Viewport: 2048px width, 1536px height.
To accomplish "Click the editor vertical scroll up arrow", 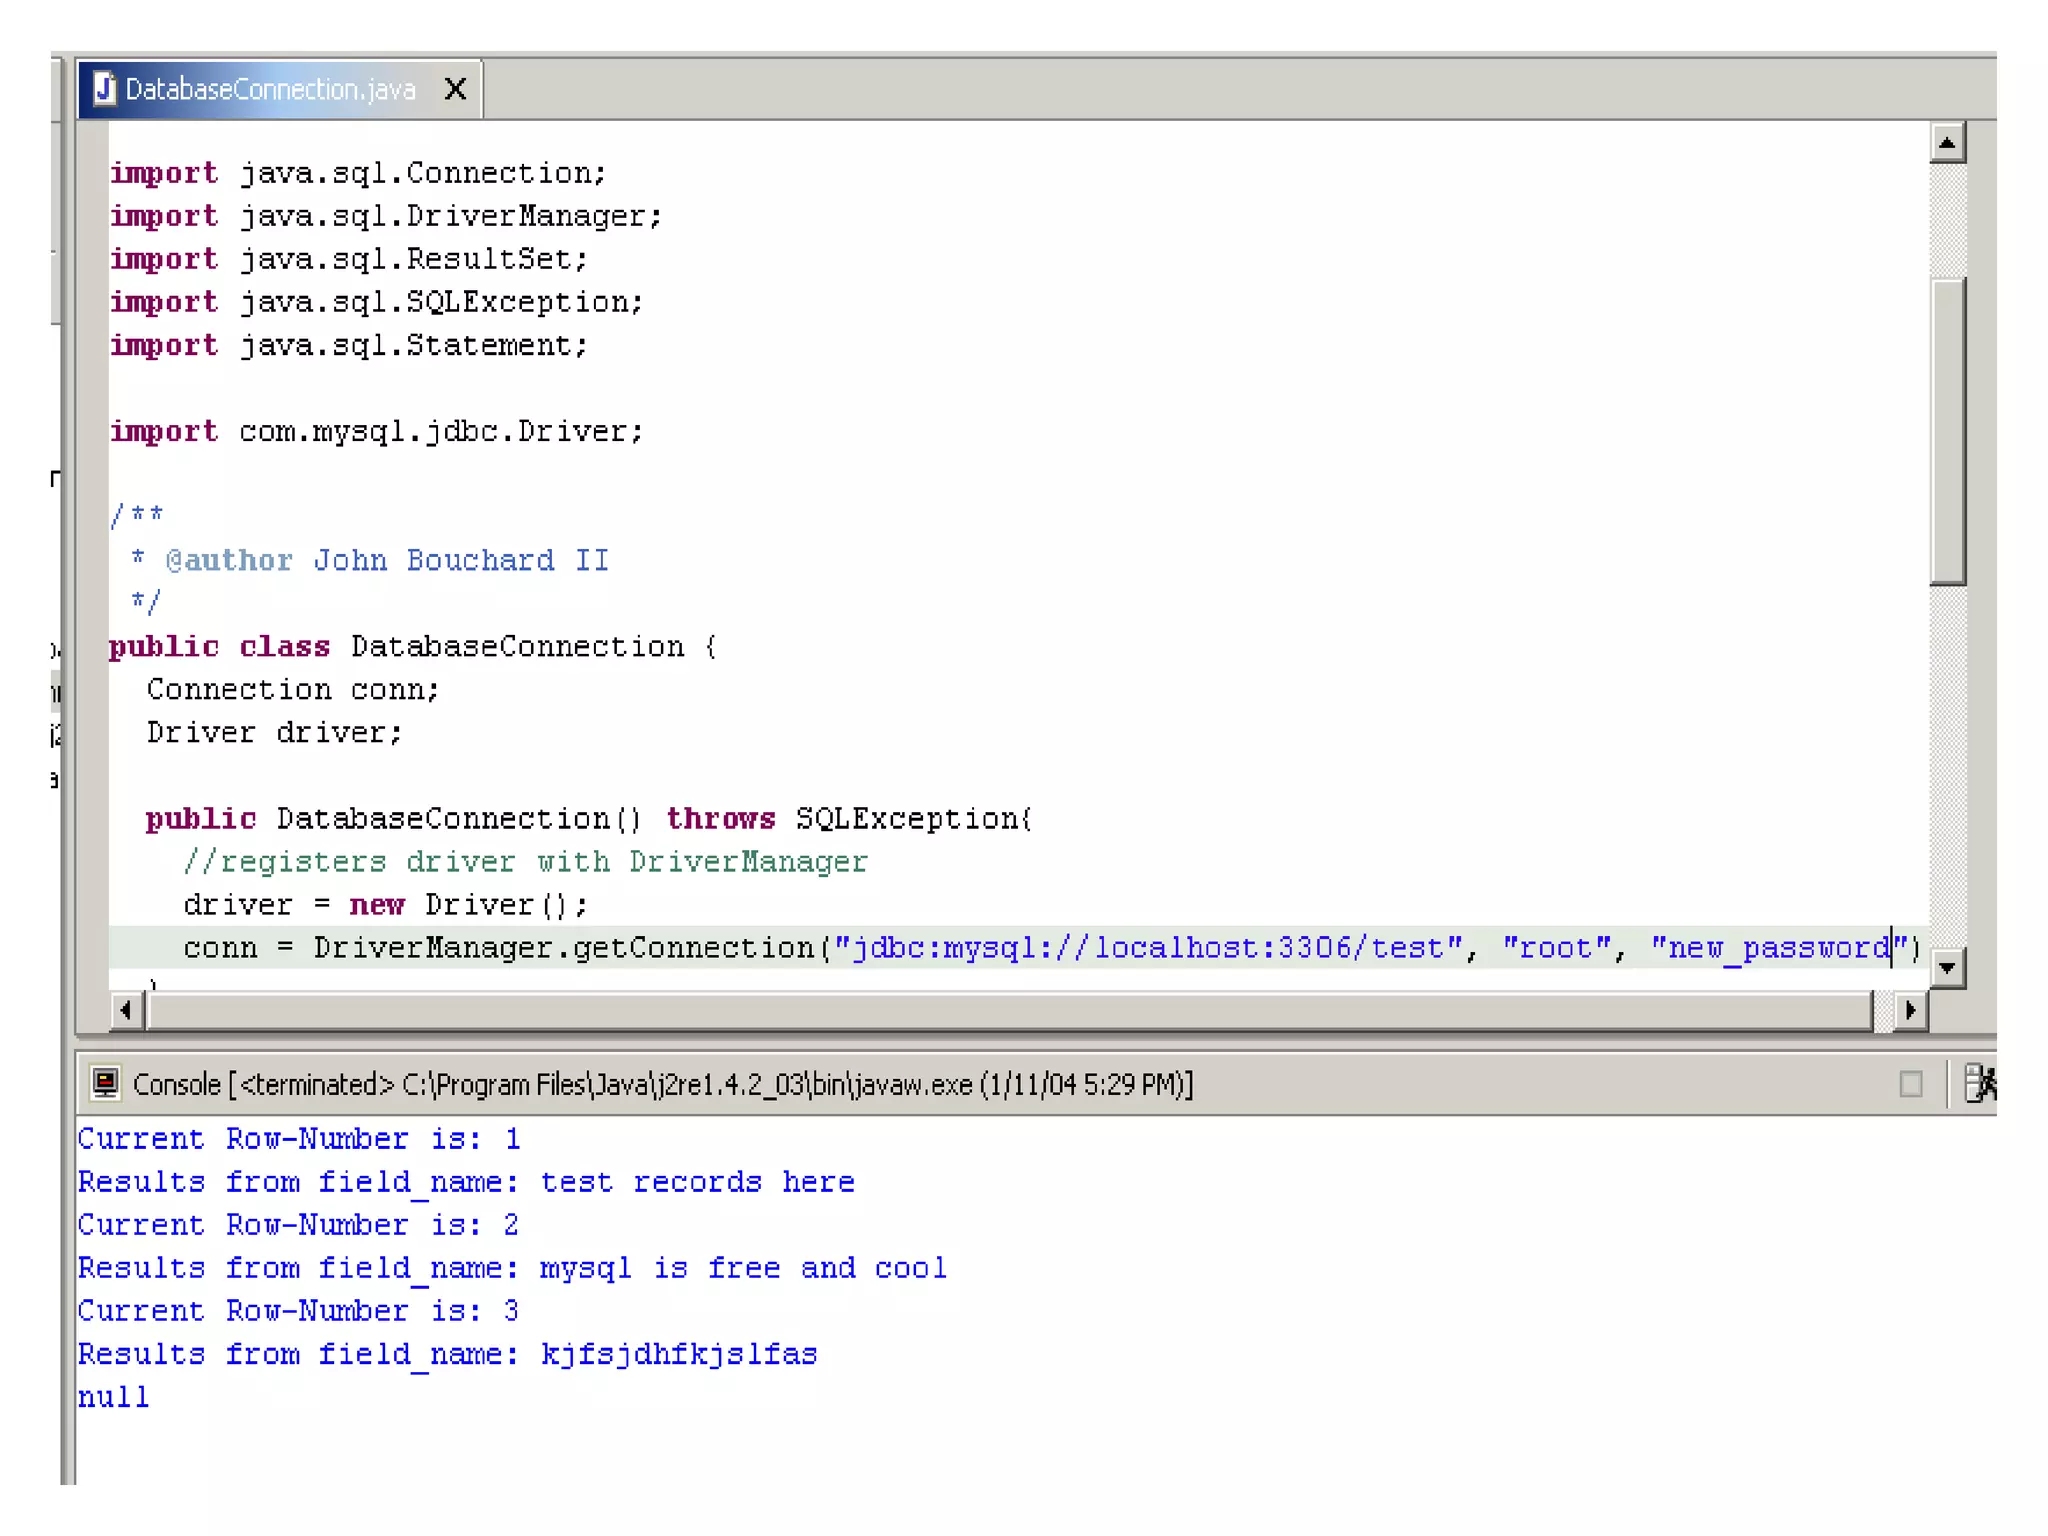I will pyautogui.click(x=1946, y=143).
